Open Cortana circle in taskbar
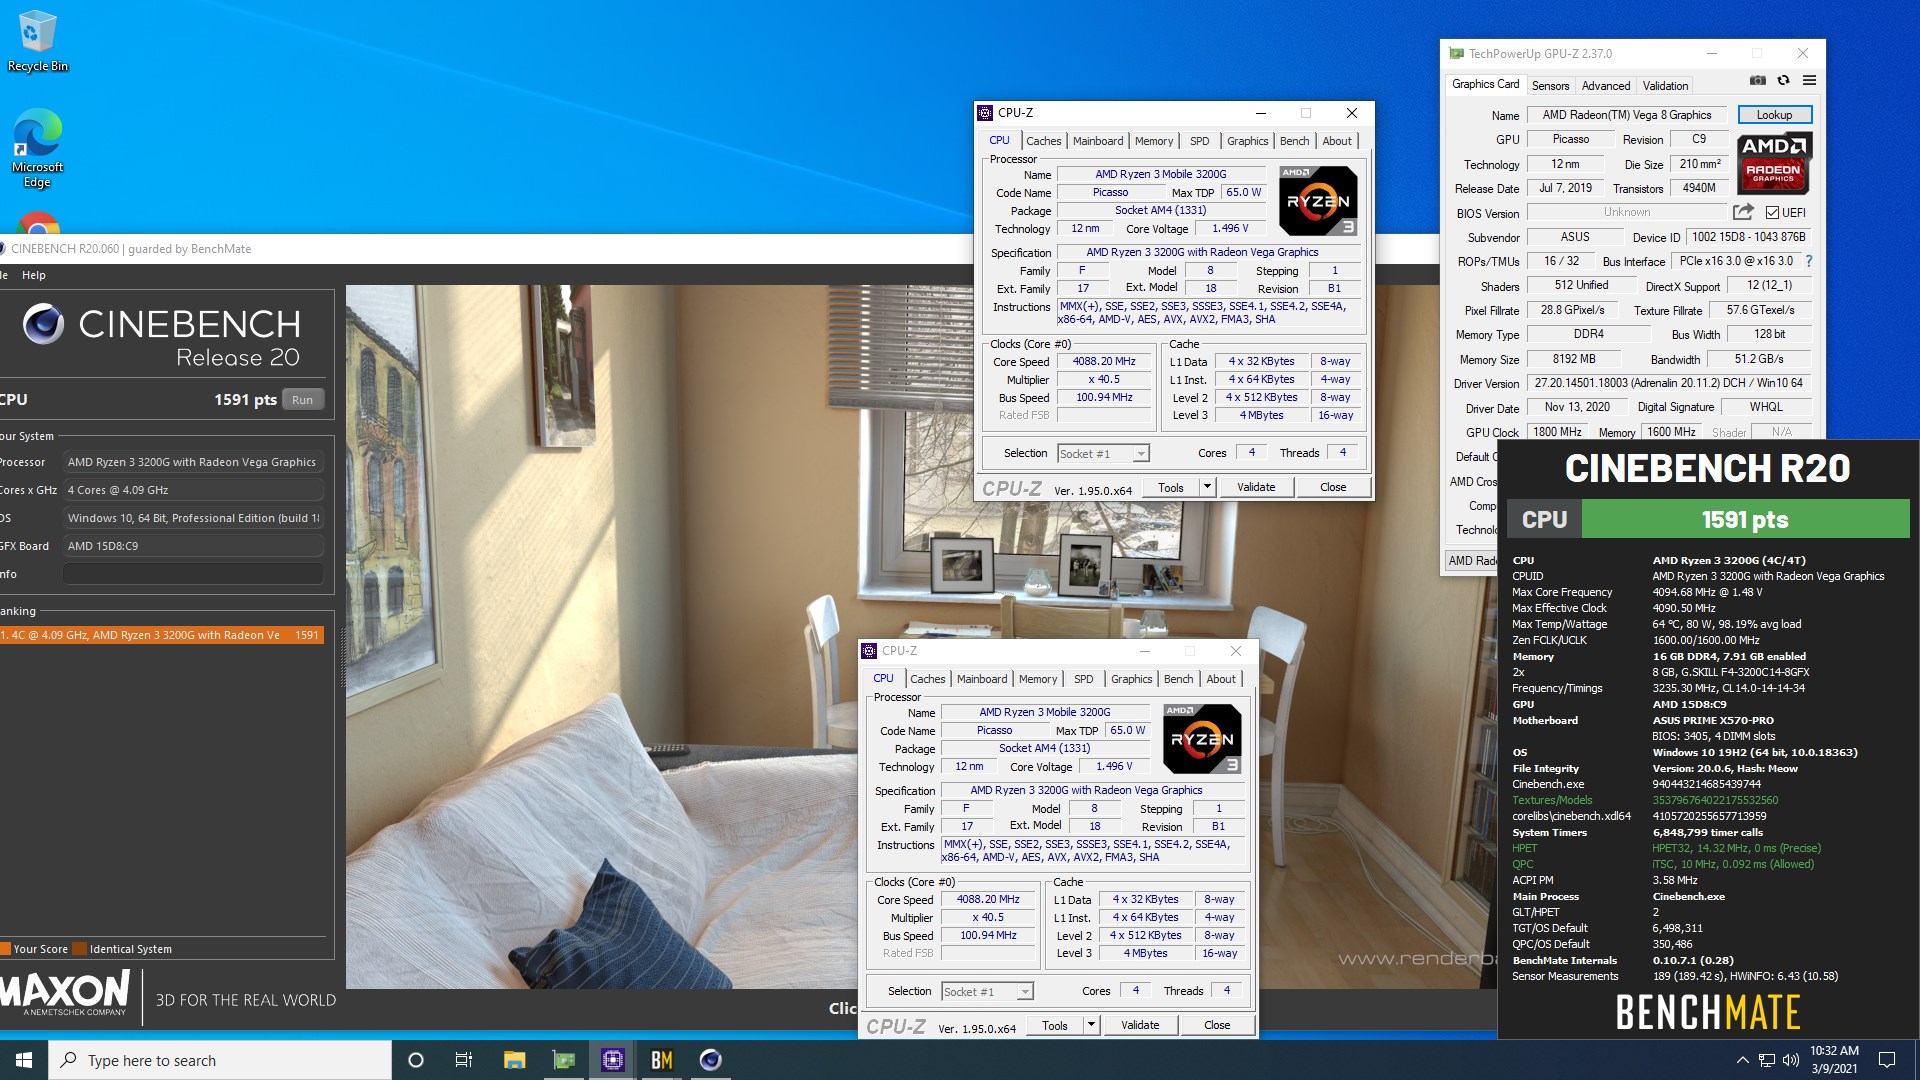 click(416, 1060)
